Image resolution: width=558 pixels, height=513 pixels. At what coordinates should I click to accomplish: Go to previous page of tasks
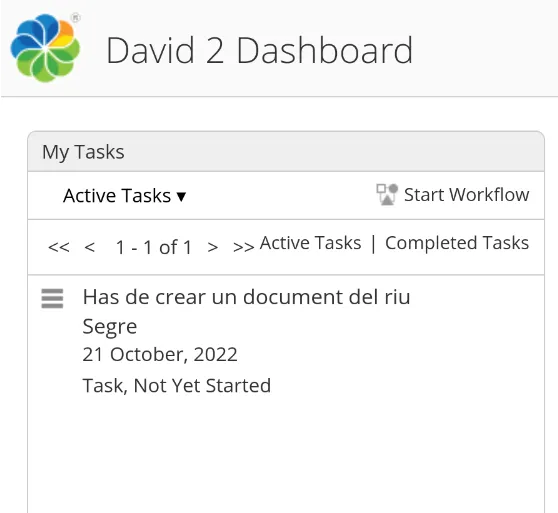[x=90, y=247]
